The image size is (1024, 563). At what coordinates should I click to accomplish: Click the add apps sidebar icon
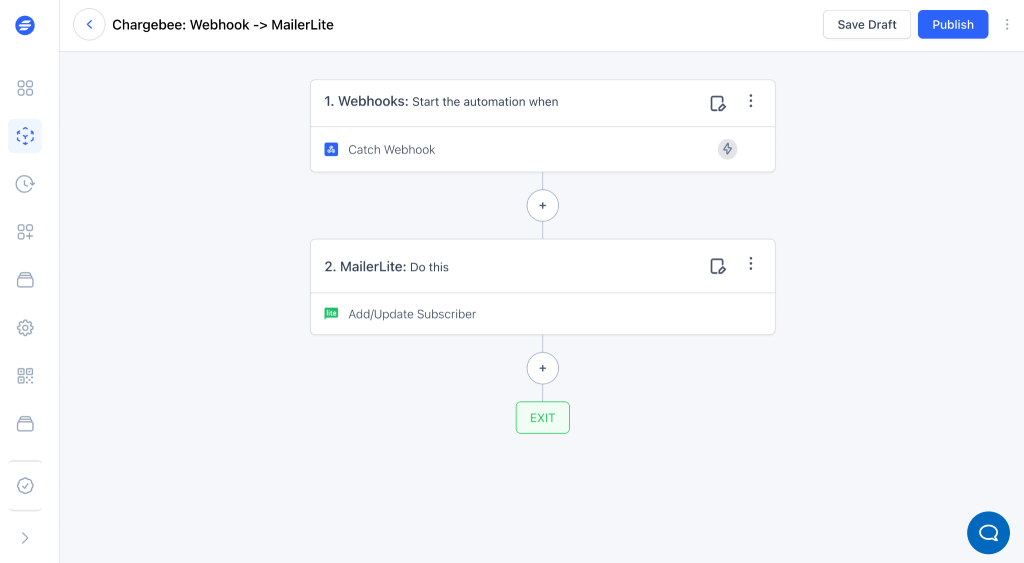[25, 232]
